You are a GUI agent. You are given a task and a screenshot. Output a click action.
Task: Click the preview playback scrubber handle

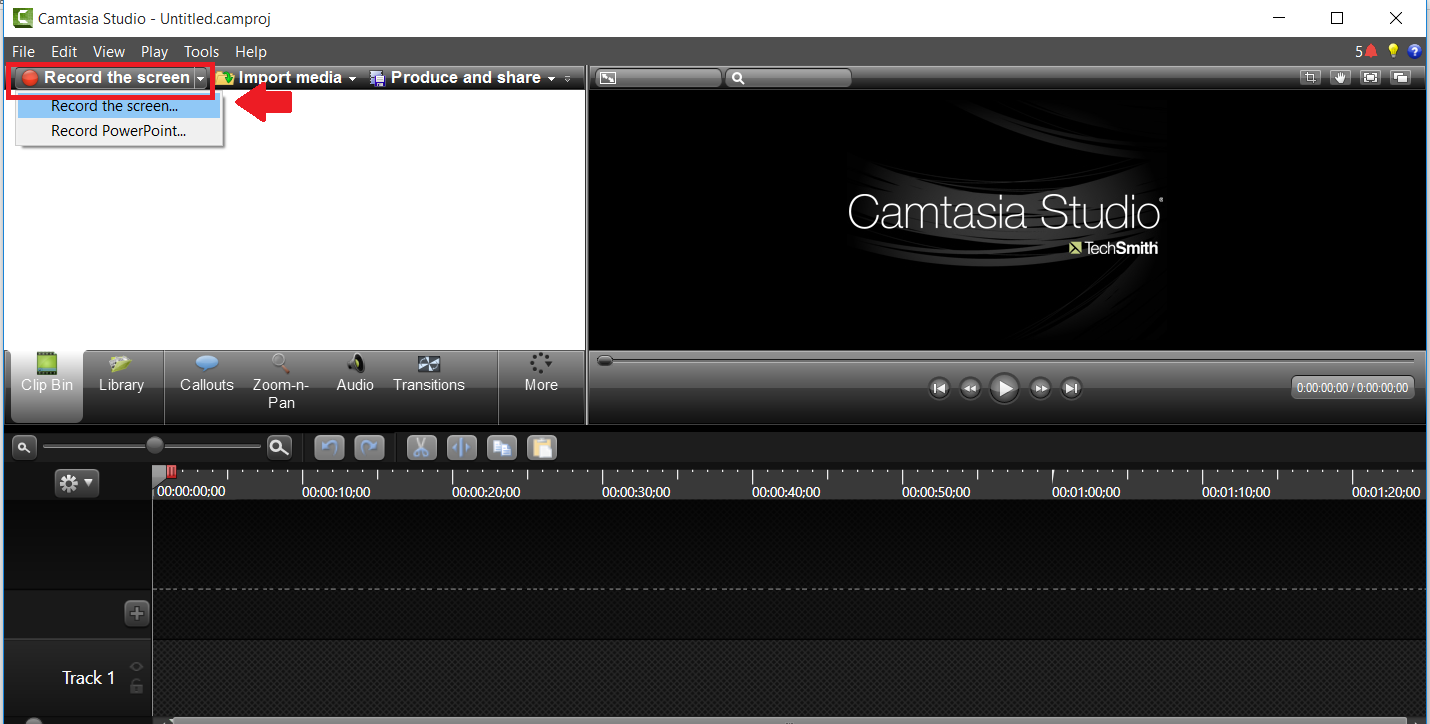pyautogui.click(x=605, y=361)
